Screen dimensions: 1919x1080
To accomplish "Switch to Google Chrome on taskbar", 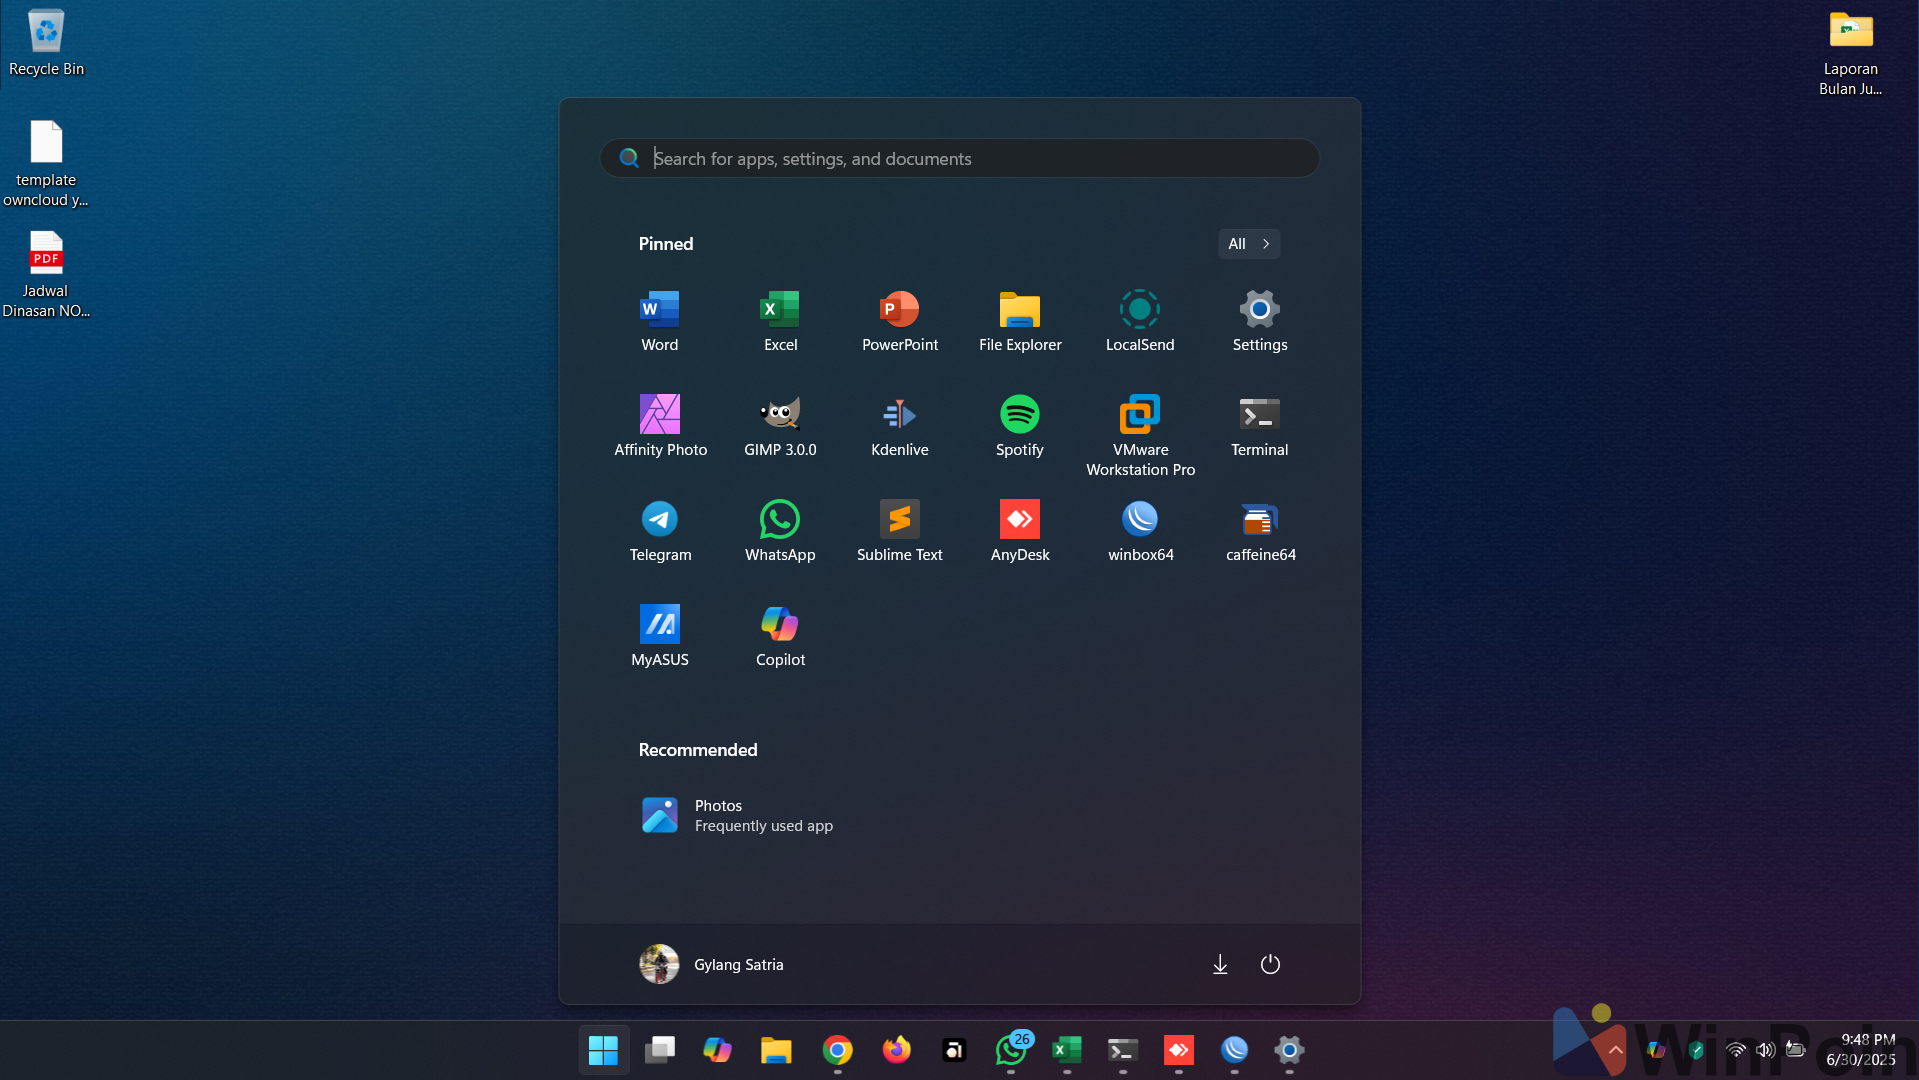I will [837, 1050].
